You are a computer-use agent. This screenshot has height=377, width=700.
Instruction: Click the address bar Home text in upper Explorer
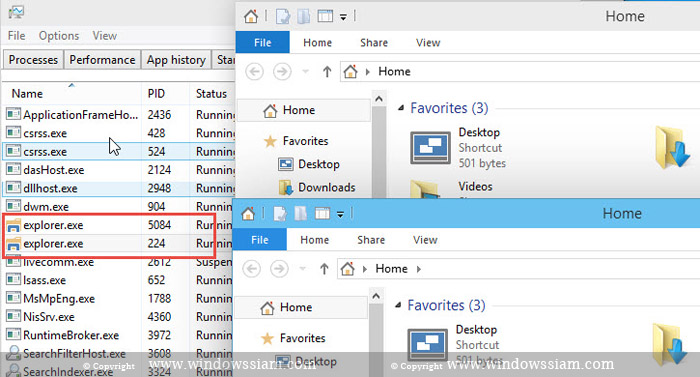point(394,71)
